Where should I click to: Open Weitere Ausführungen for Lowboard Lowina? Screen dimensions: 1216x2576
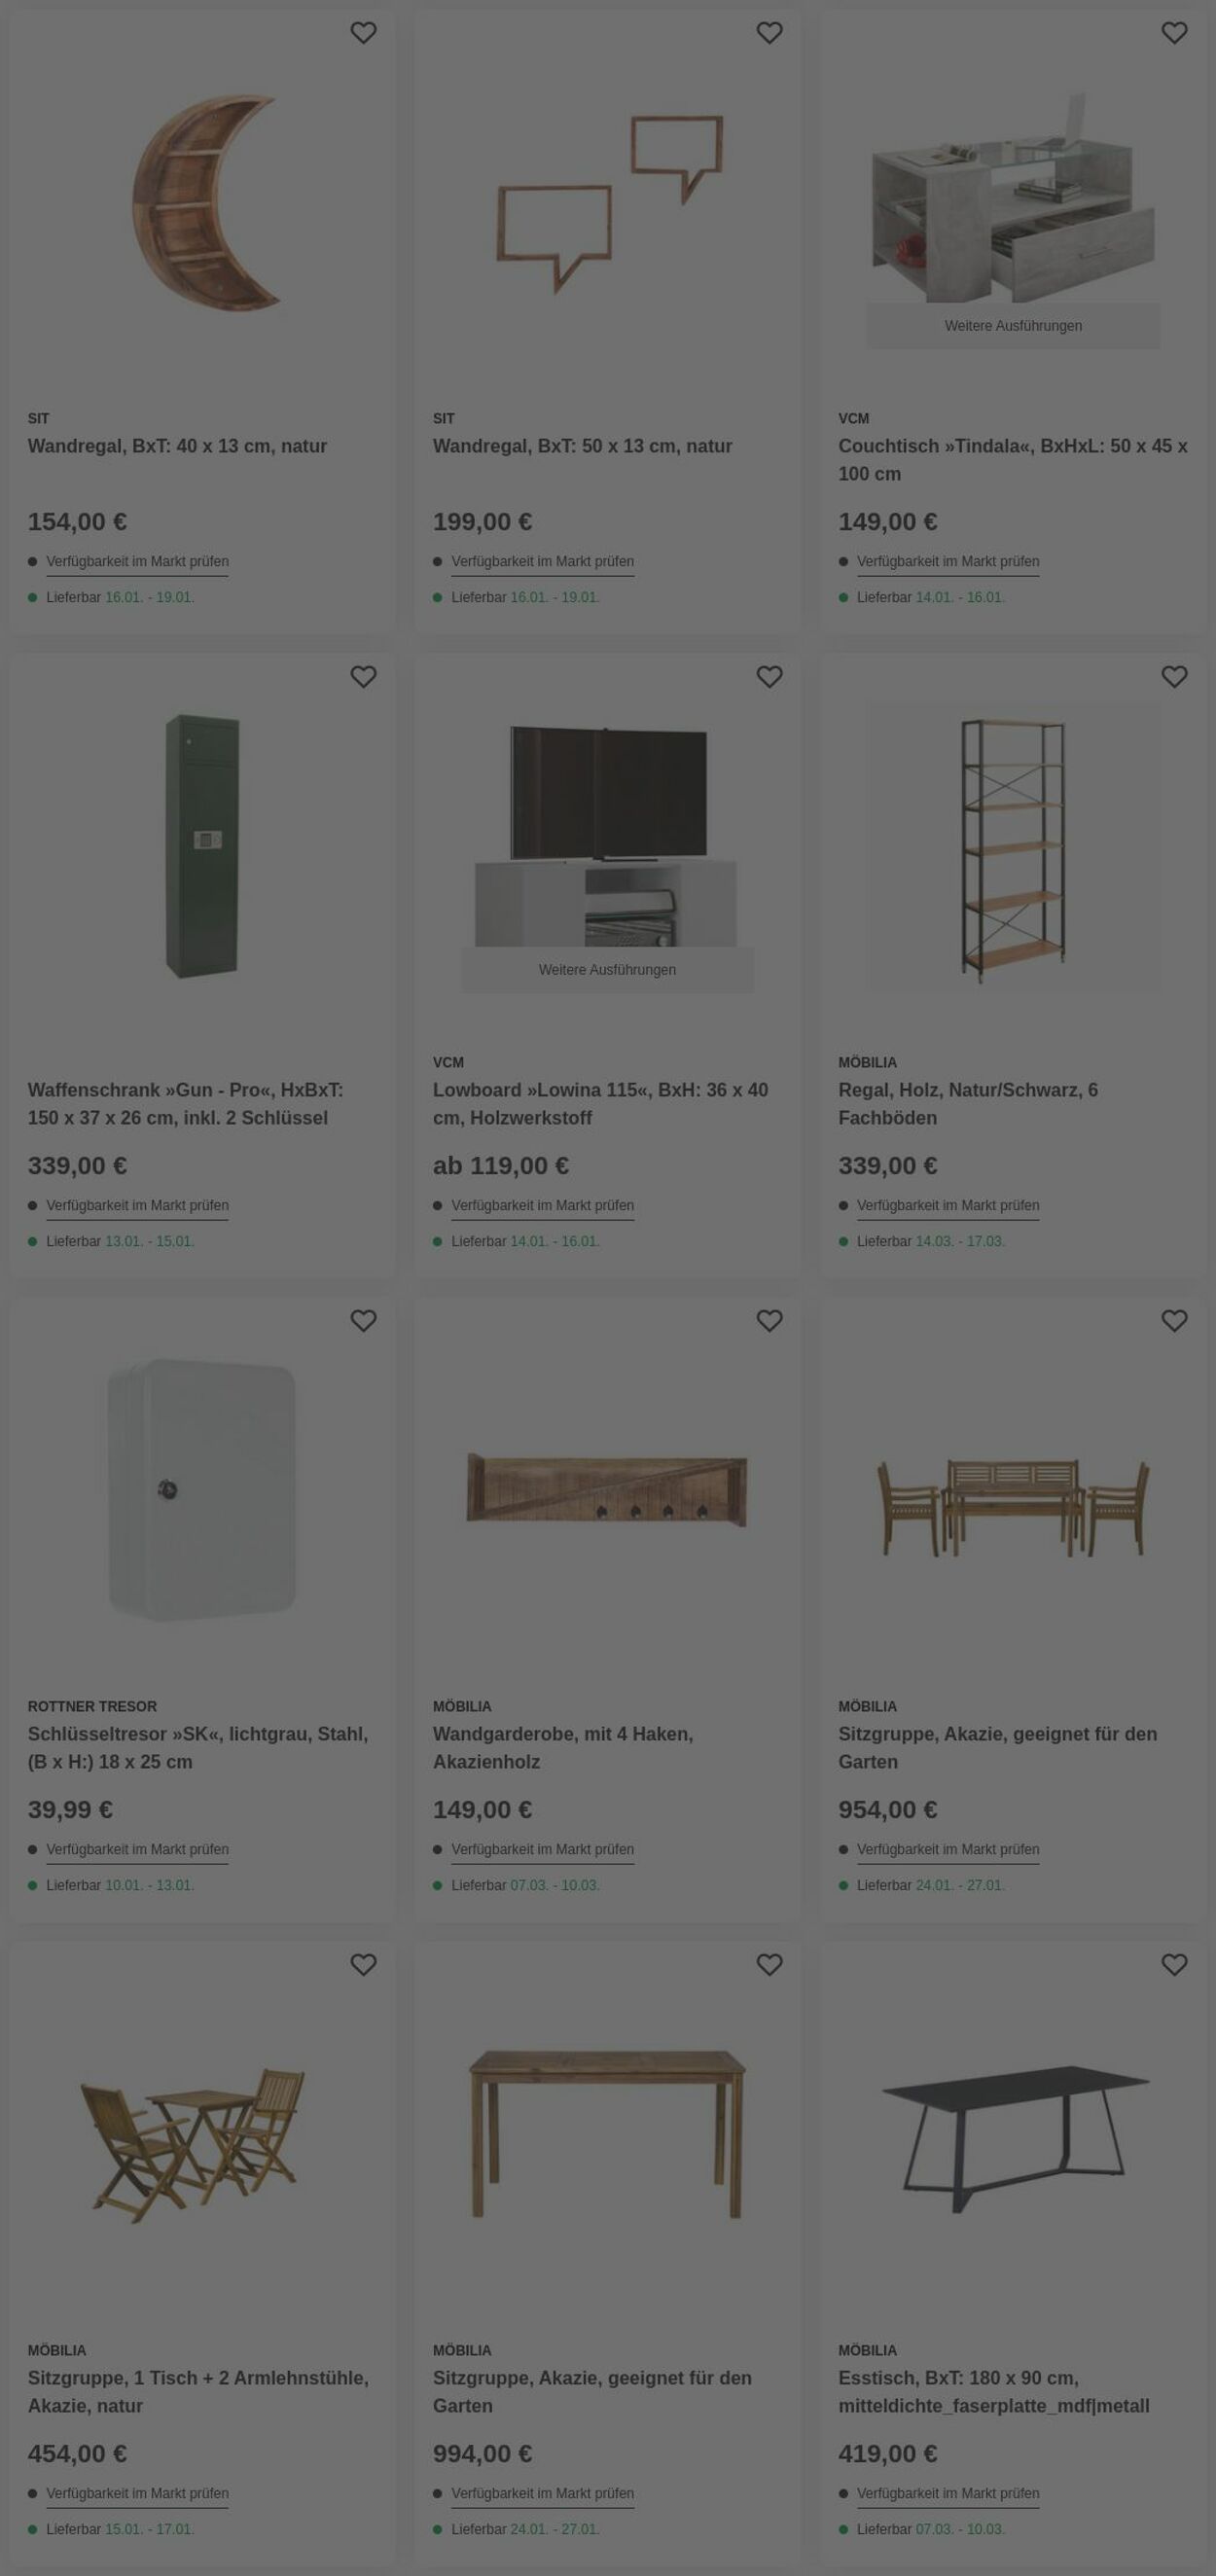click(x=607, y=970)
